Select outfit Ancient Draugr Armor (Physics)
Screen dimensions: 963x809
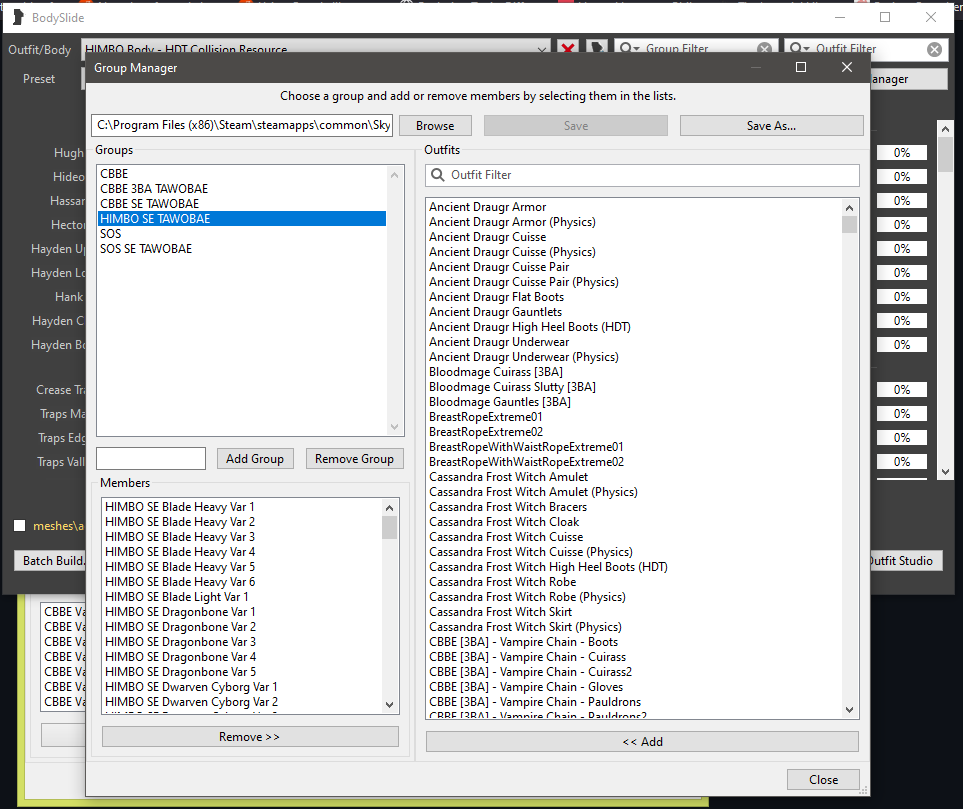(634, 222)
